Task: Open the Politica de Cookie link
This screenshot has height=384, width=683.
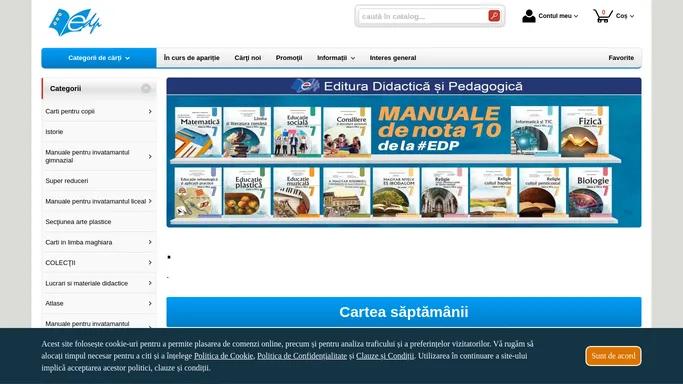Action: (223, 356)
